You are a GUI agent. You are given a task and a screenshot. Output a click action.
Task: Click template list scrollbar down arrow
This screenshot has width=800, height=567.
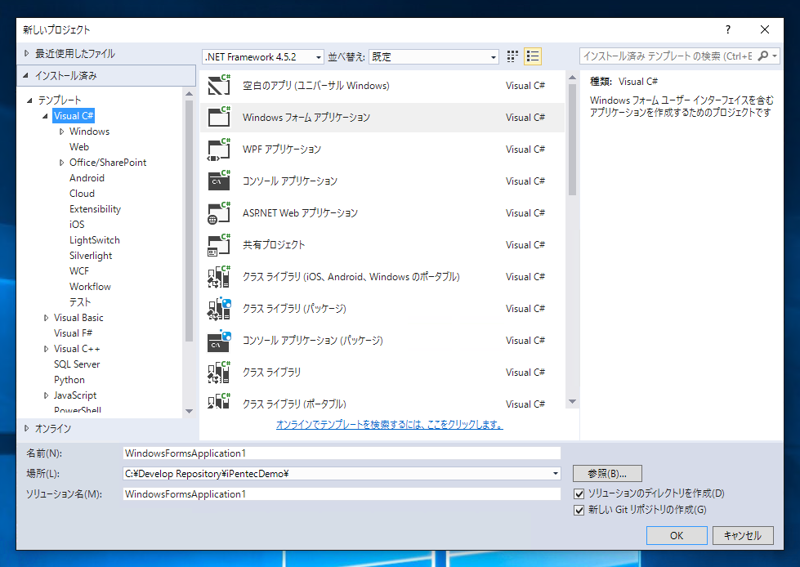(x=572, y=402)
